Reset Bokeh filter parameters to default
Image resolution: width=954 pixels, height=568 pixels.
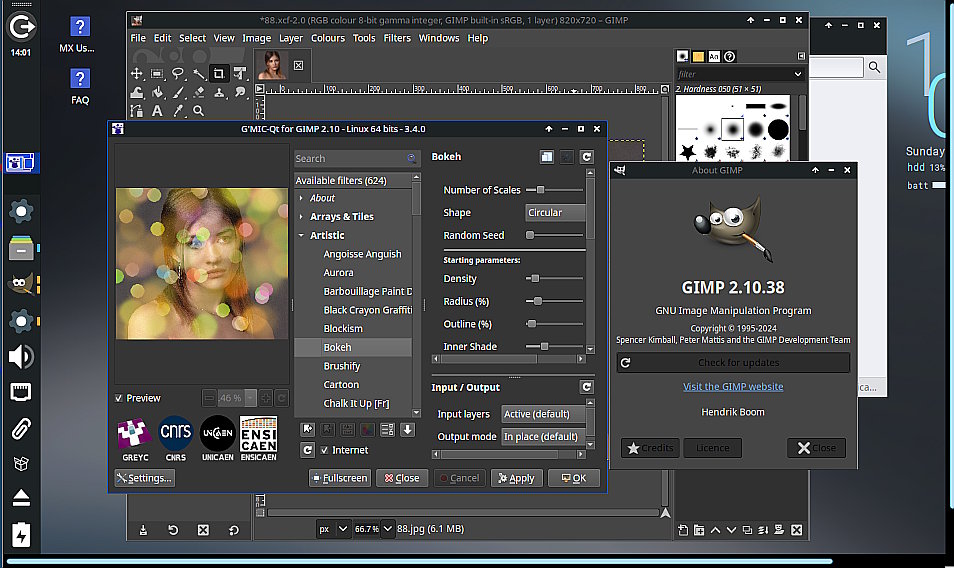coord(586,157)
